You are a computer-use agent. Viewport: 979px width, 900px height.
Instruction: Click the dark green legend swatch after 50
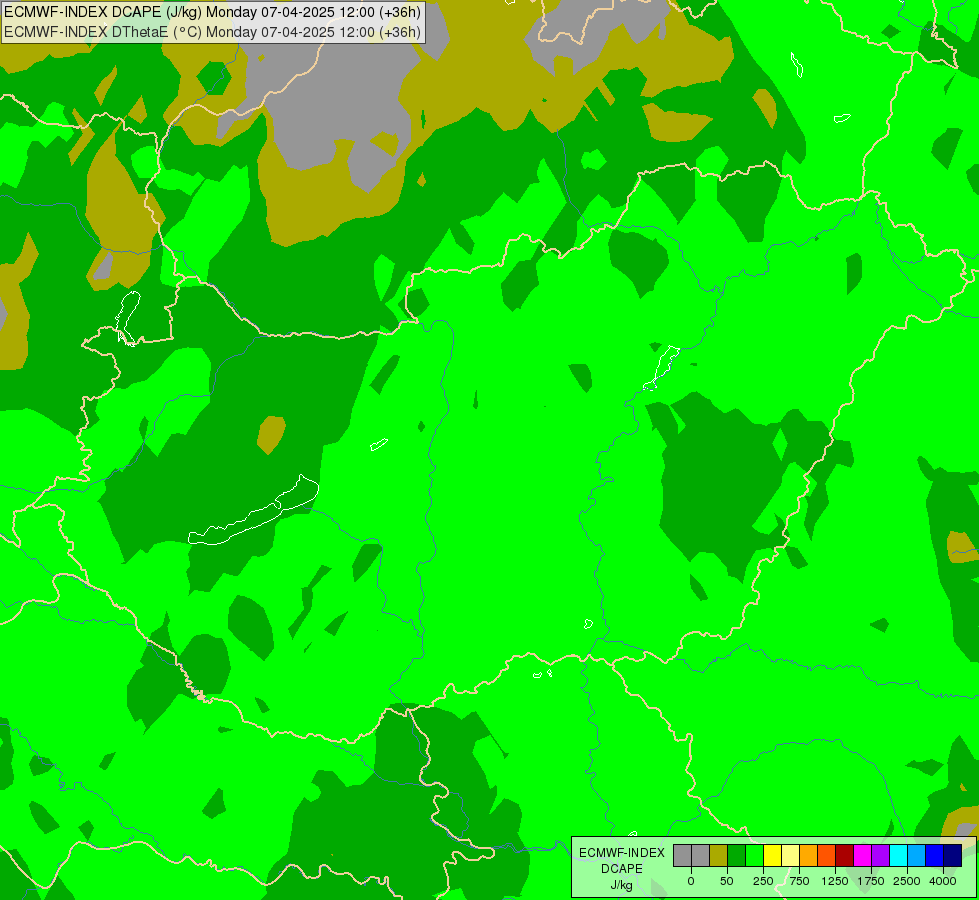point(737,856)
